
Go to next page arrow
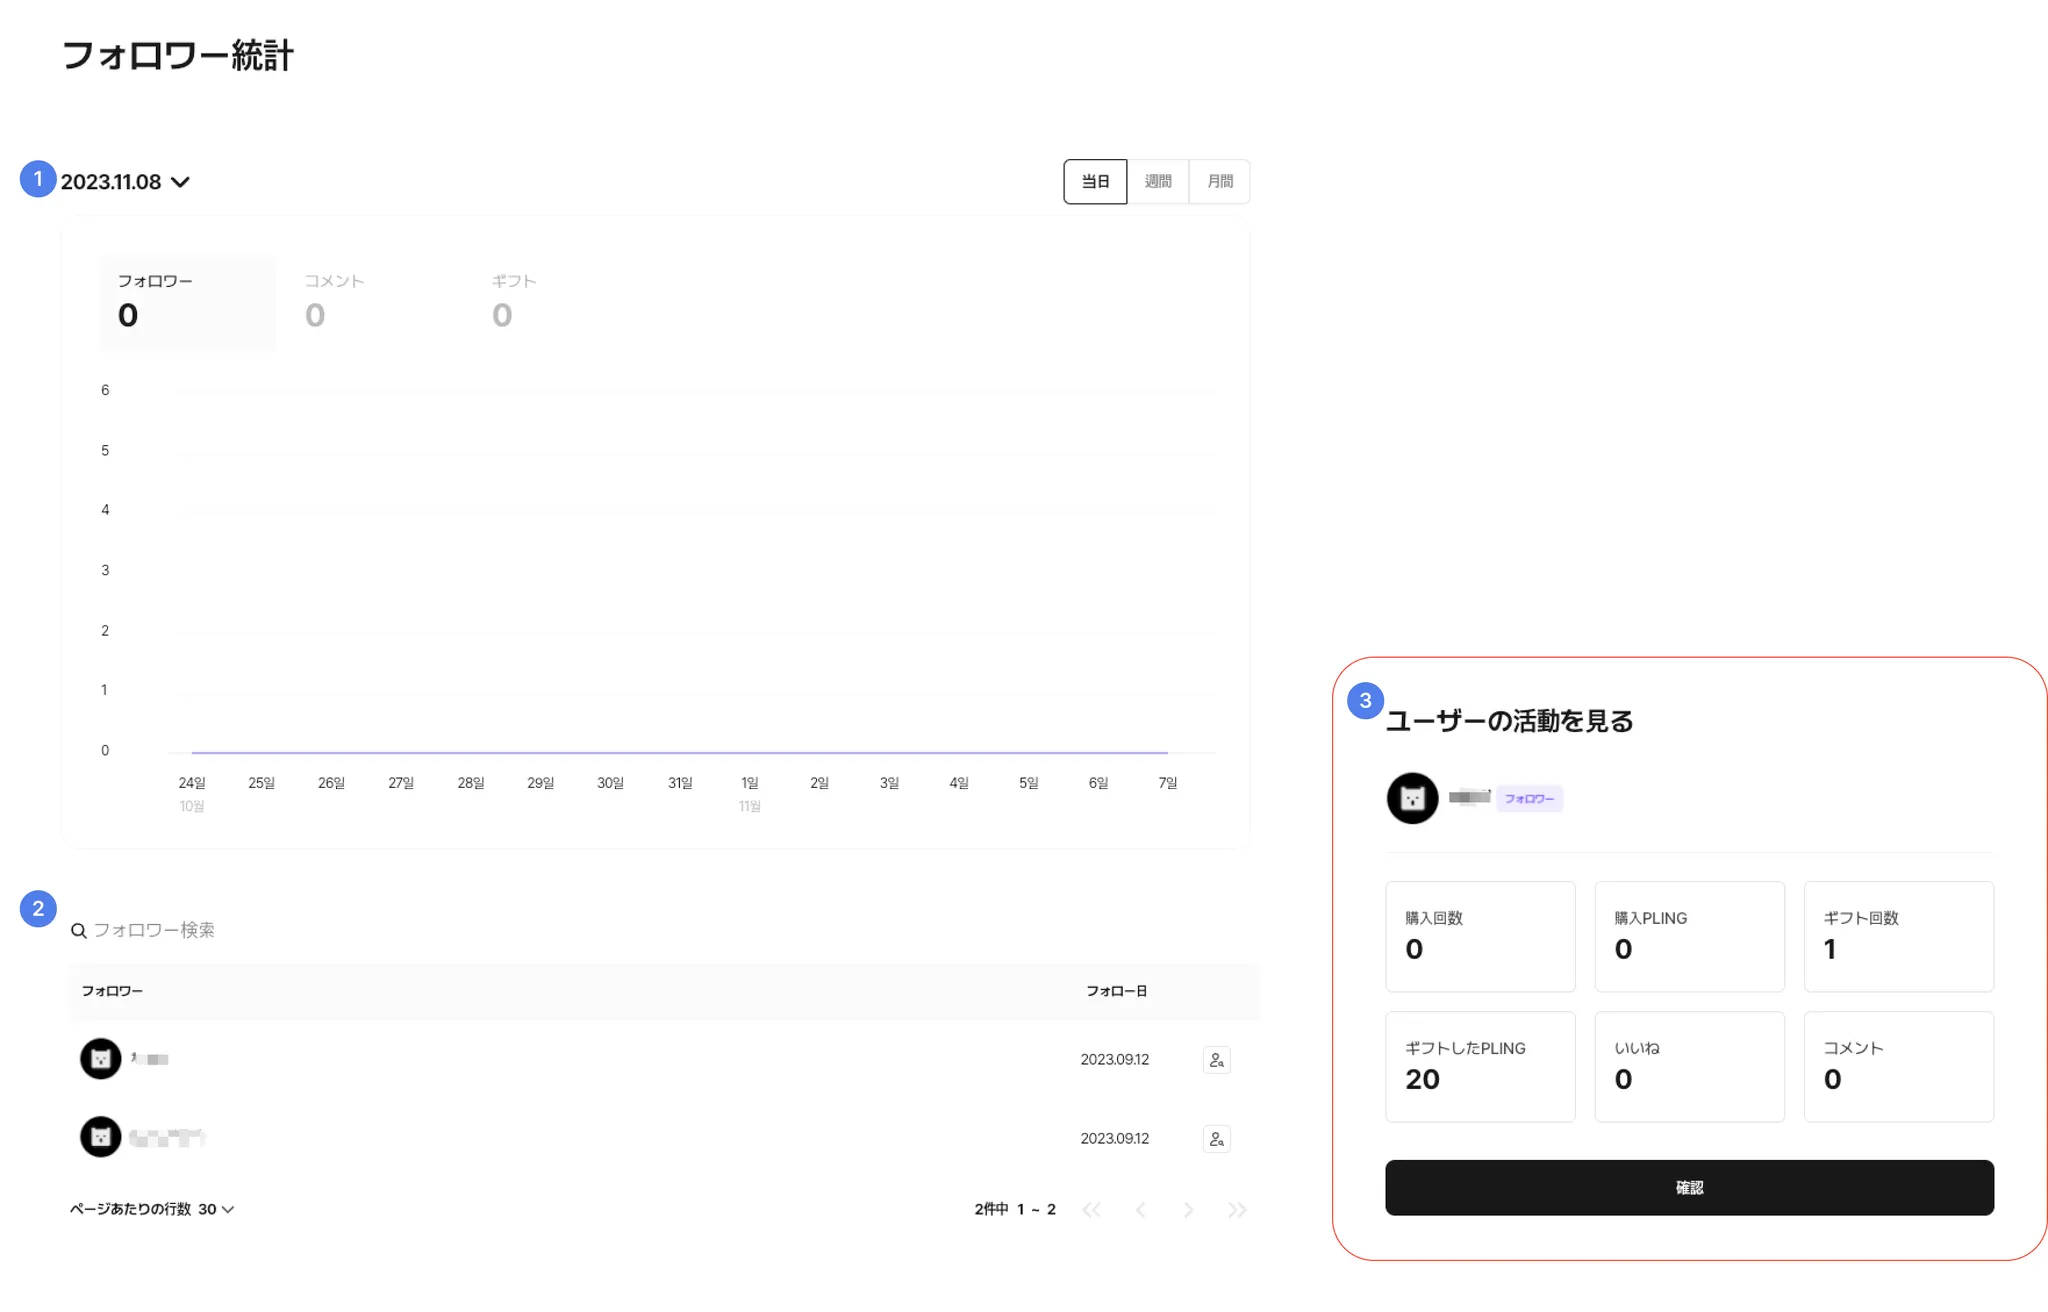1188,1210
